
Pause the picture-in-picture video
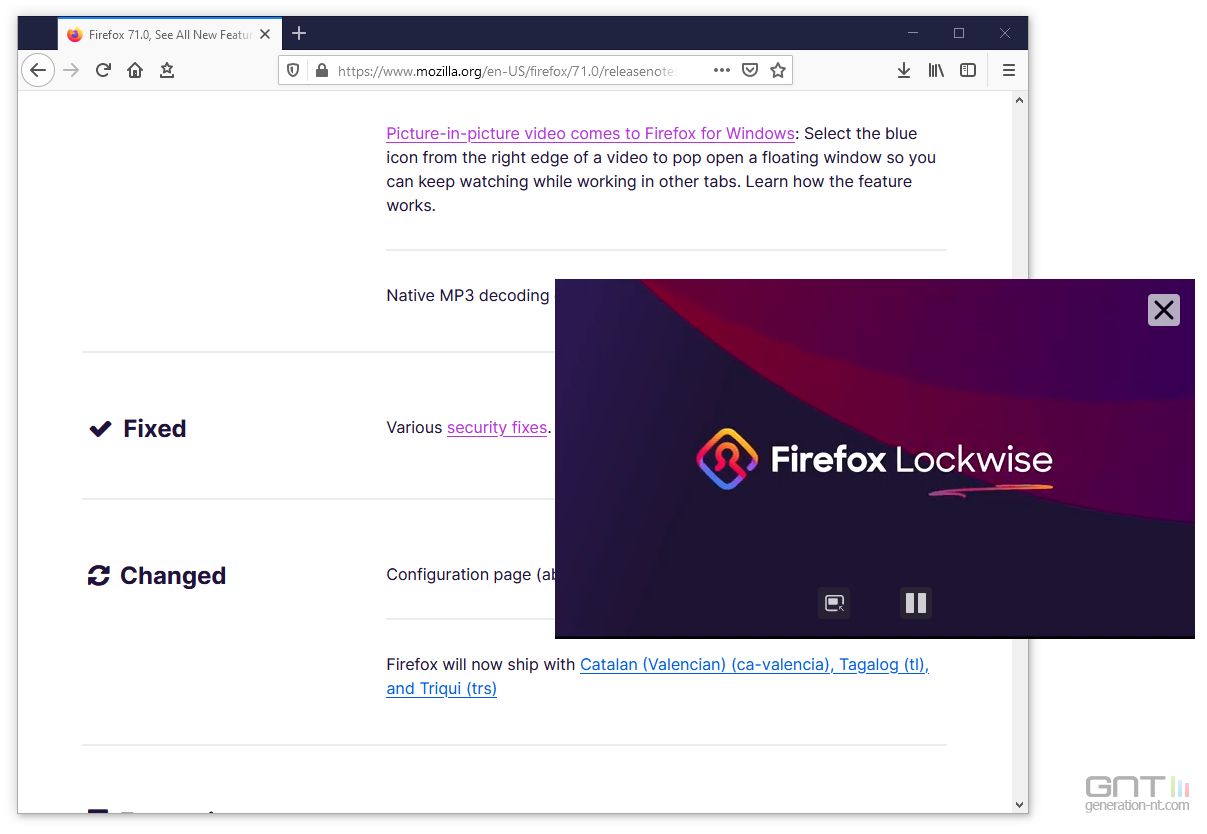pyautogui.click(x=916, y=603)
